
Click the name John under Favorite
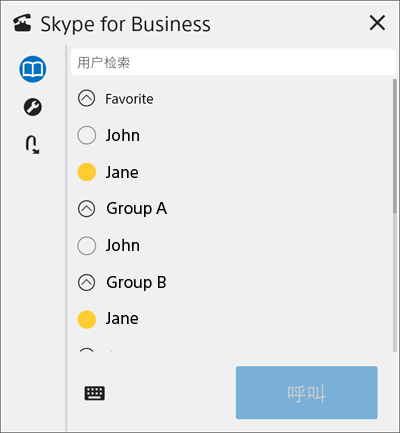coord(123,136)
